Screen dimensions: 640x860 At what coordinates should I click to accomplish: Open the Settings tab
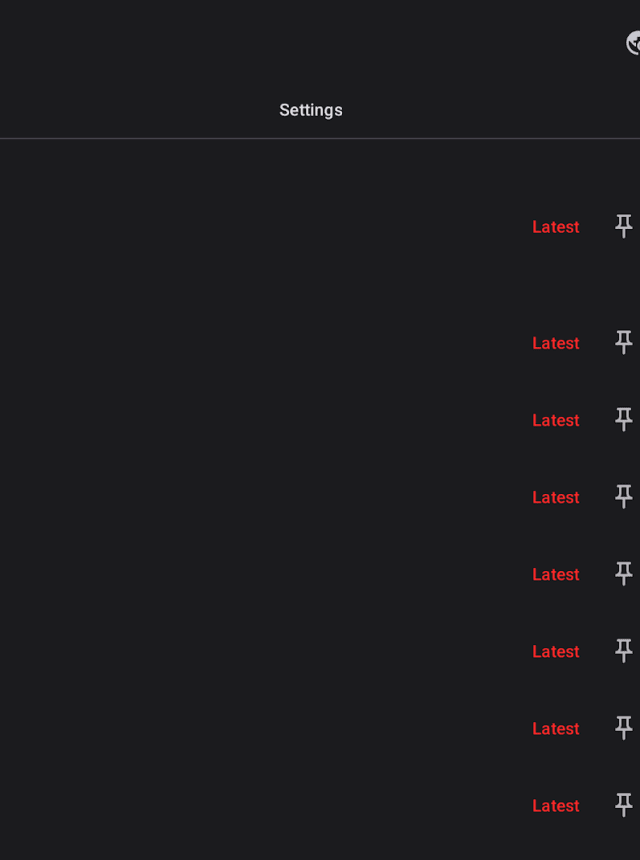point(310,110)
